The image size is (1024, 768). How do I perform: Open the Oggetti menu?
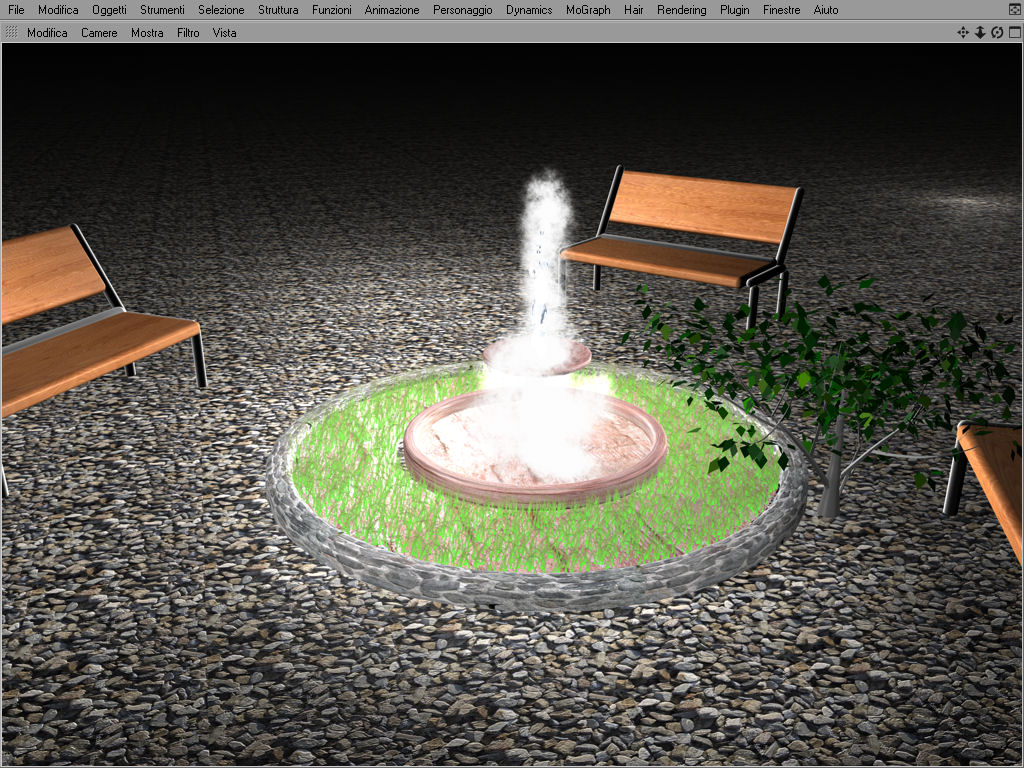[109, 10]
